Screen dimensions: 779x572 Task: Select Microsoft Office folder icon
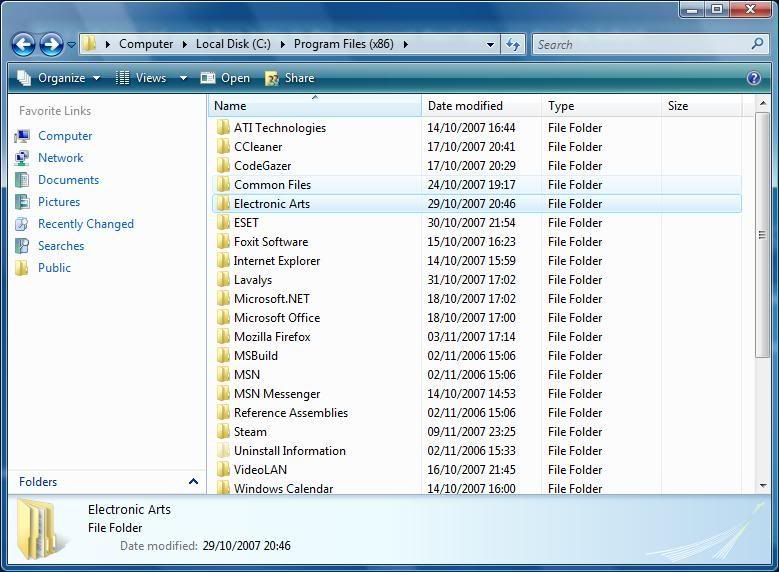223,318
